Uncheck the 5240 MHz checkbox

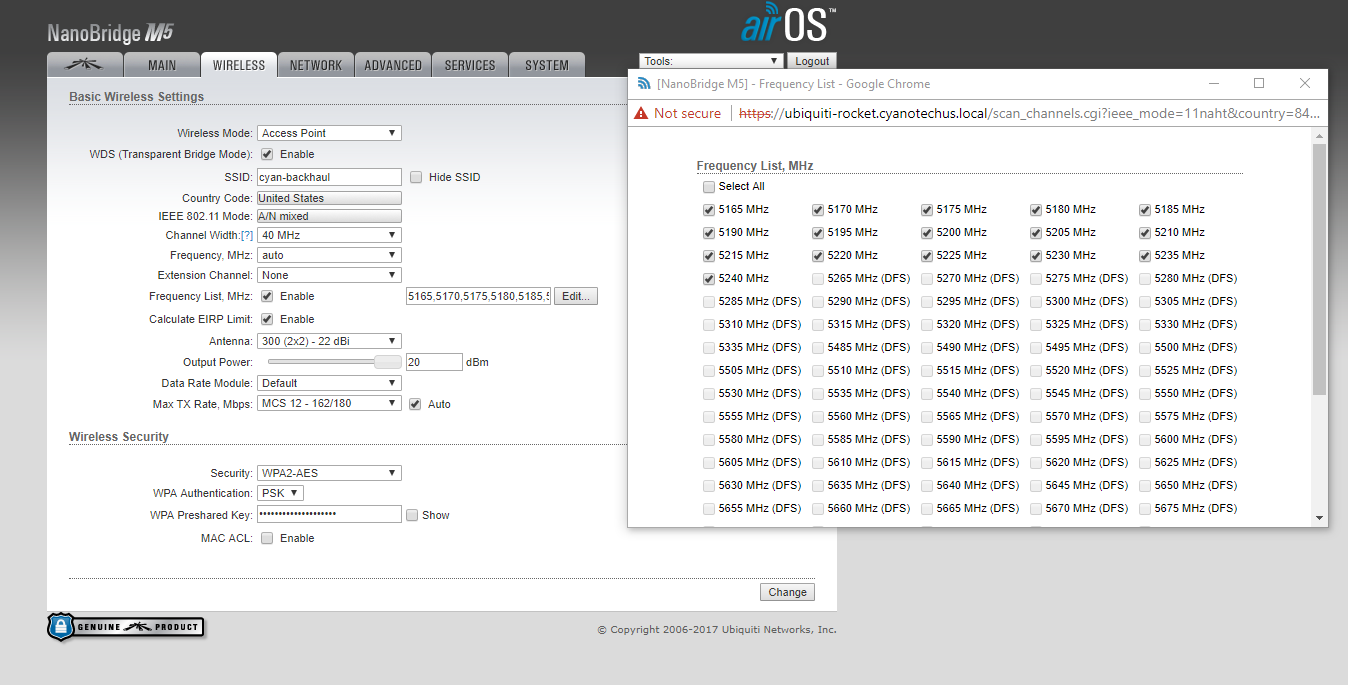pos(709,278)
